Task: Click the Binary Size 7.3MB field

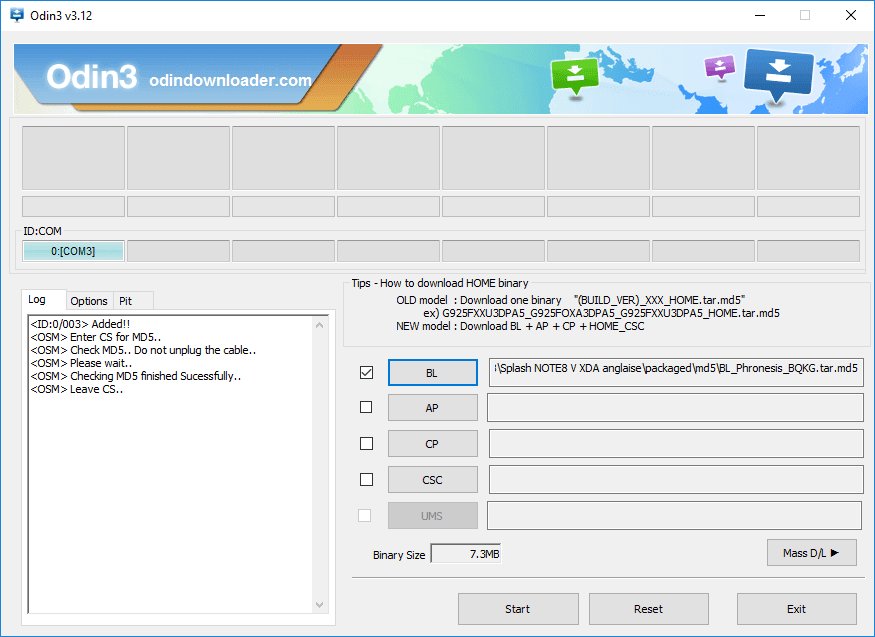Action: [x=466, y=554]
